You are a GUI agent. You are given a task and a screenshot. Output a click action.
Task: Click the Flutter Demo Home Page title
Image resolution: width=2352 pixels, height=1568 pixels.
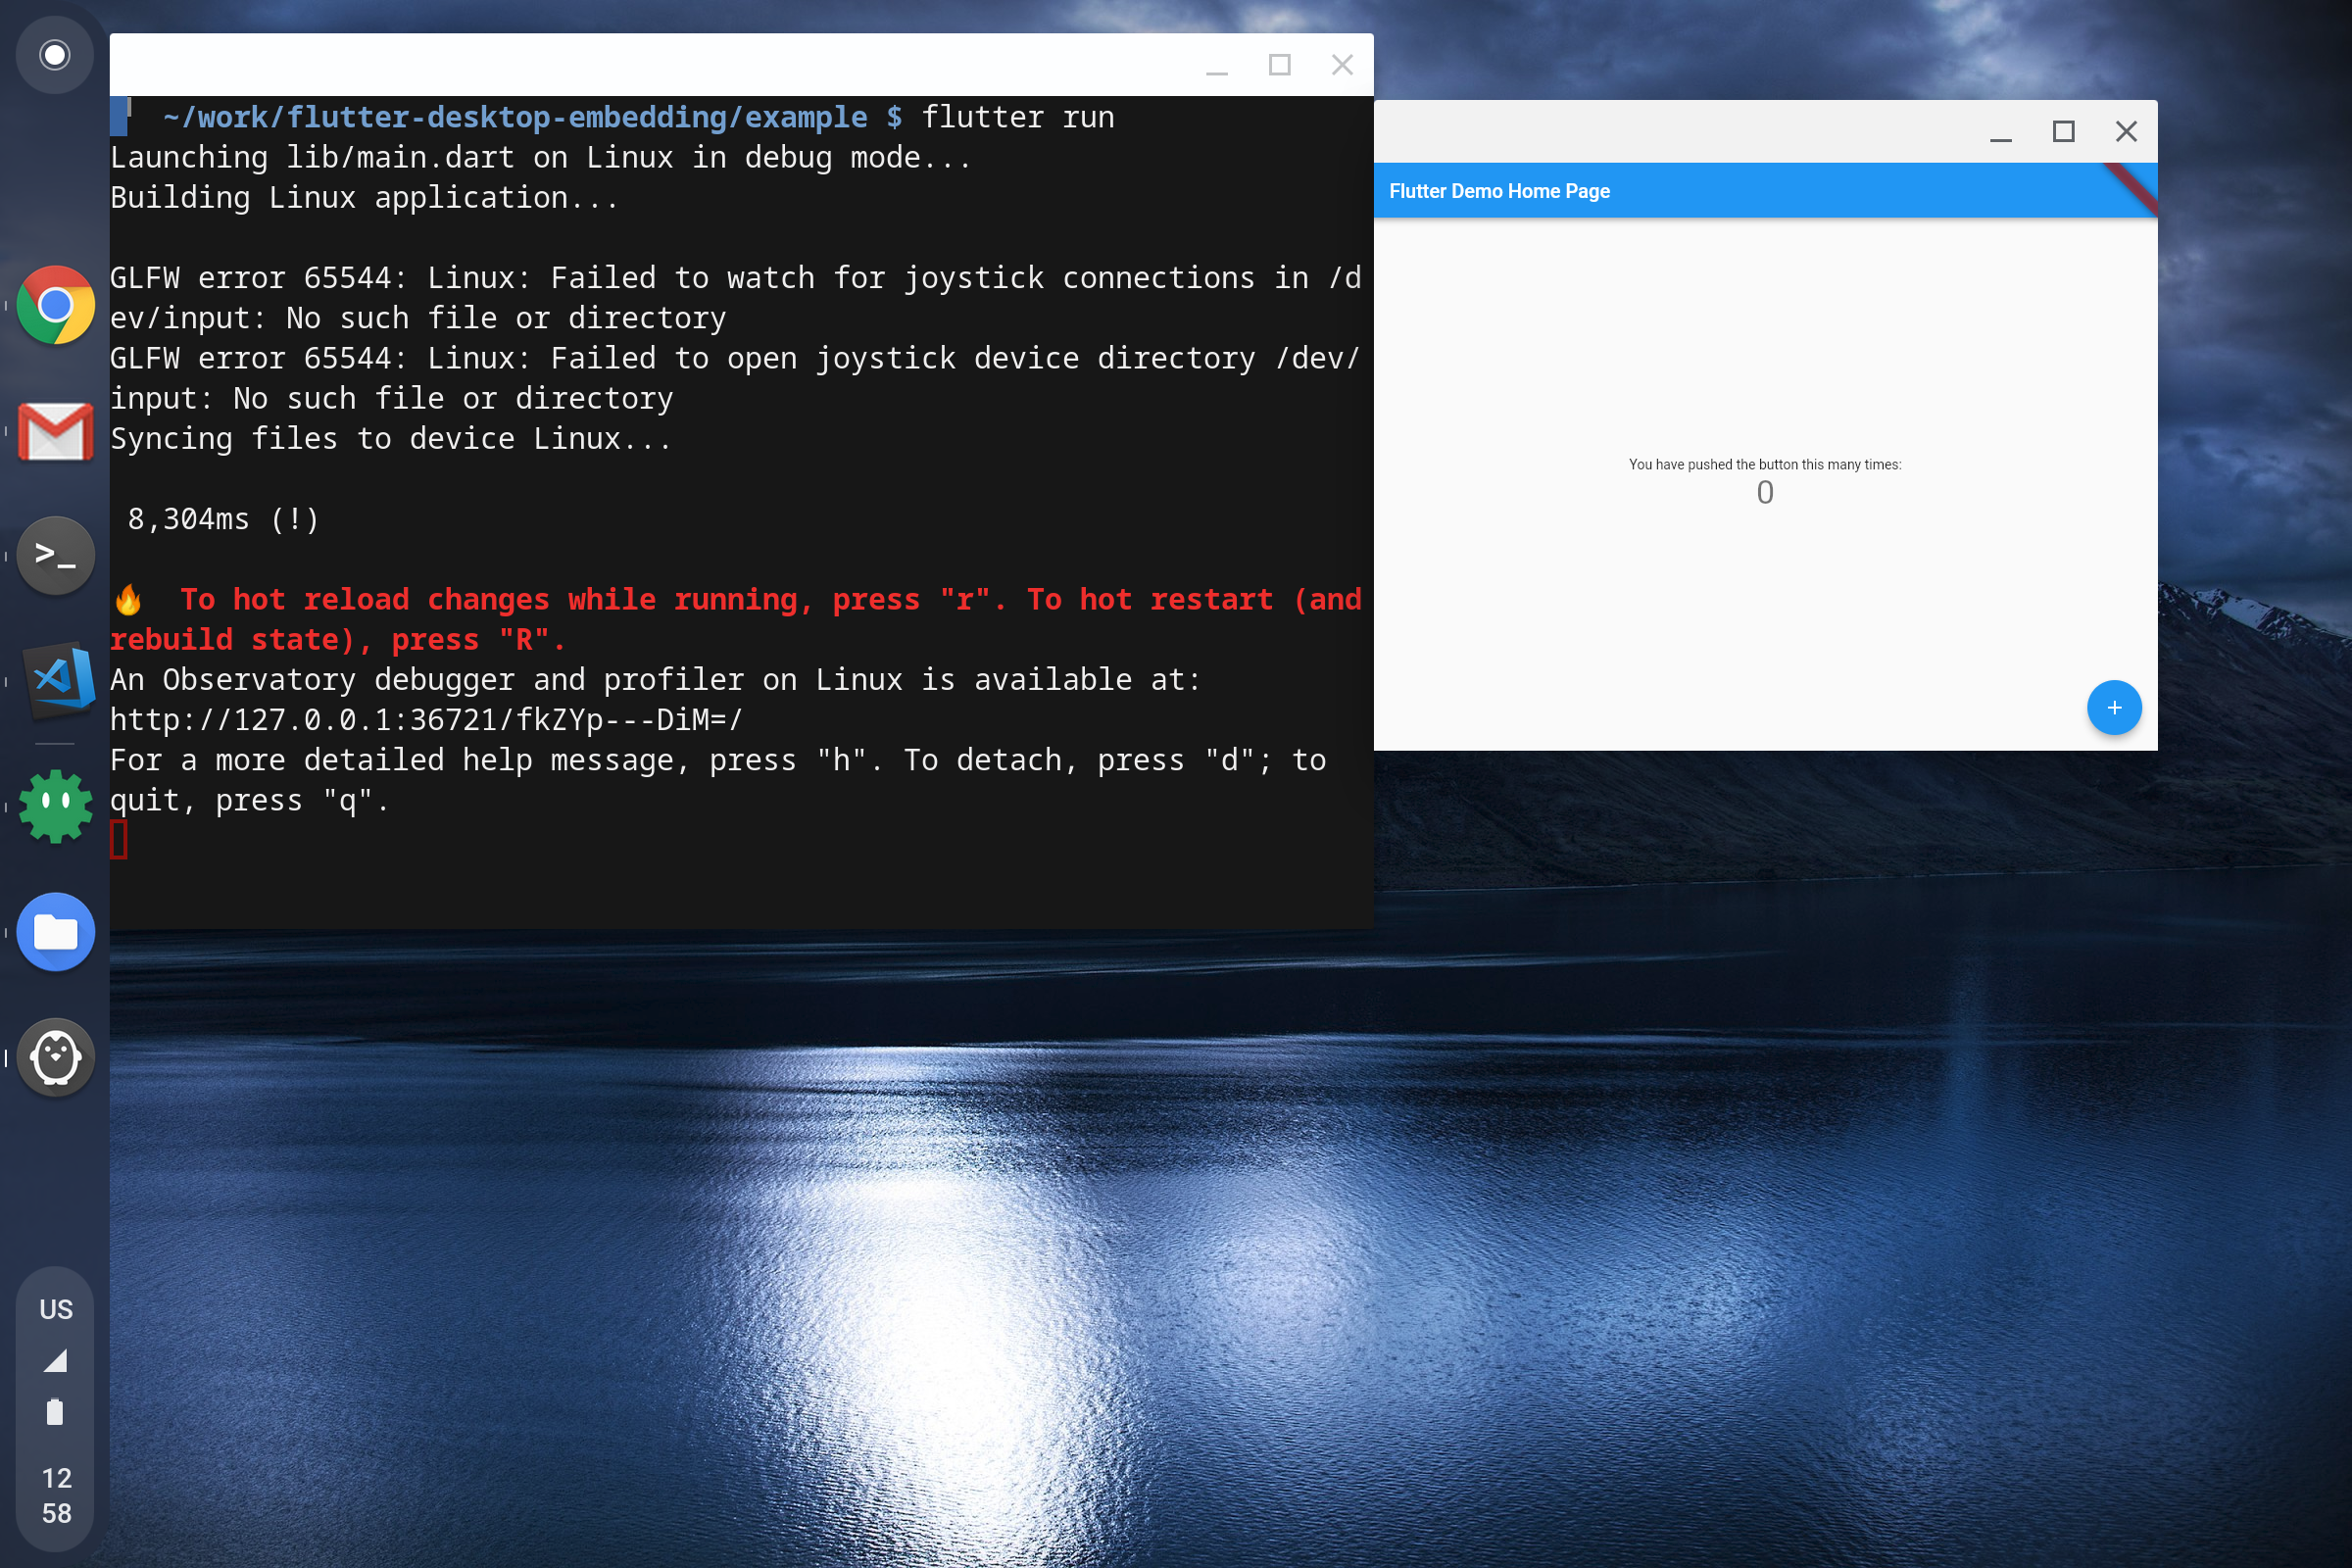pyautogui.click(x=1499, y=191)
